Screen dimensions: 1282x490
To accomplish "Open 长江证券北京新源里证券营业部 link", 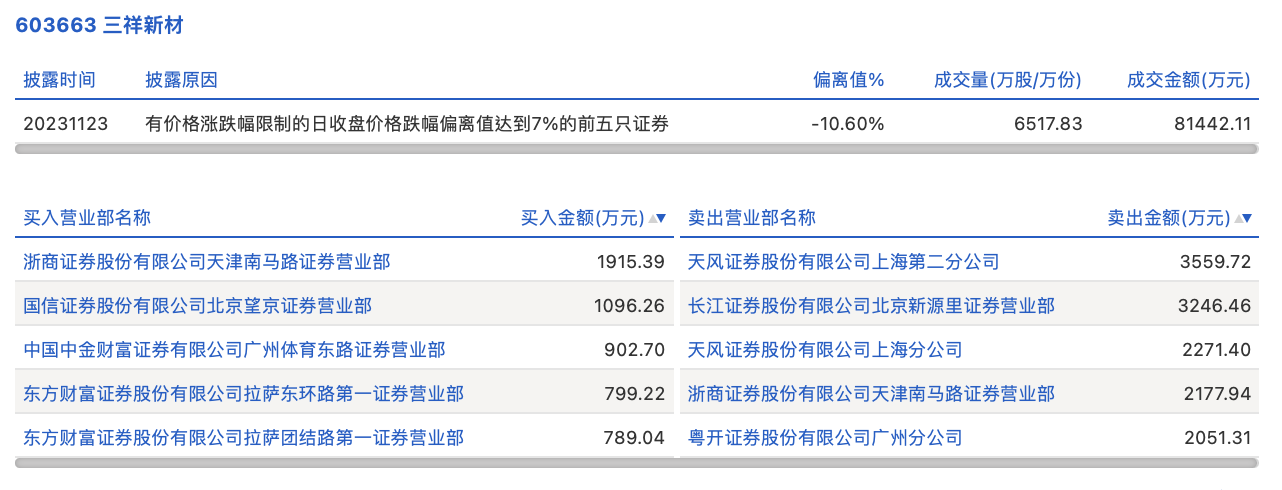I will click(x=871, y=306).
